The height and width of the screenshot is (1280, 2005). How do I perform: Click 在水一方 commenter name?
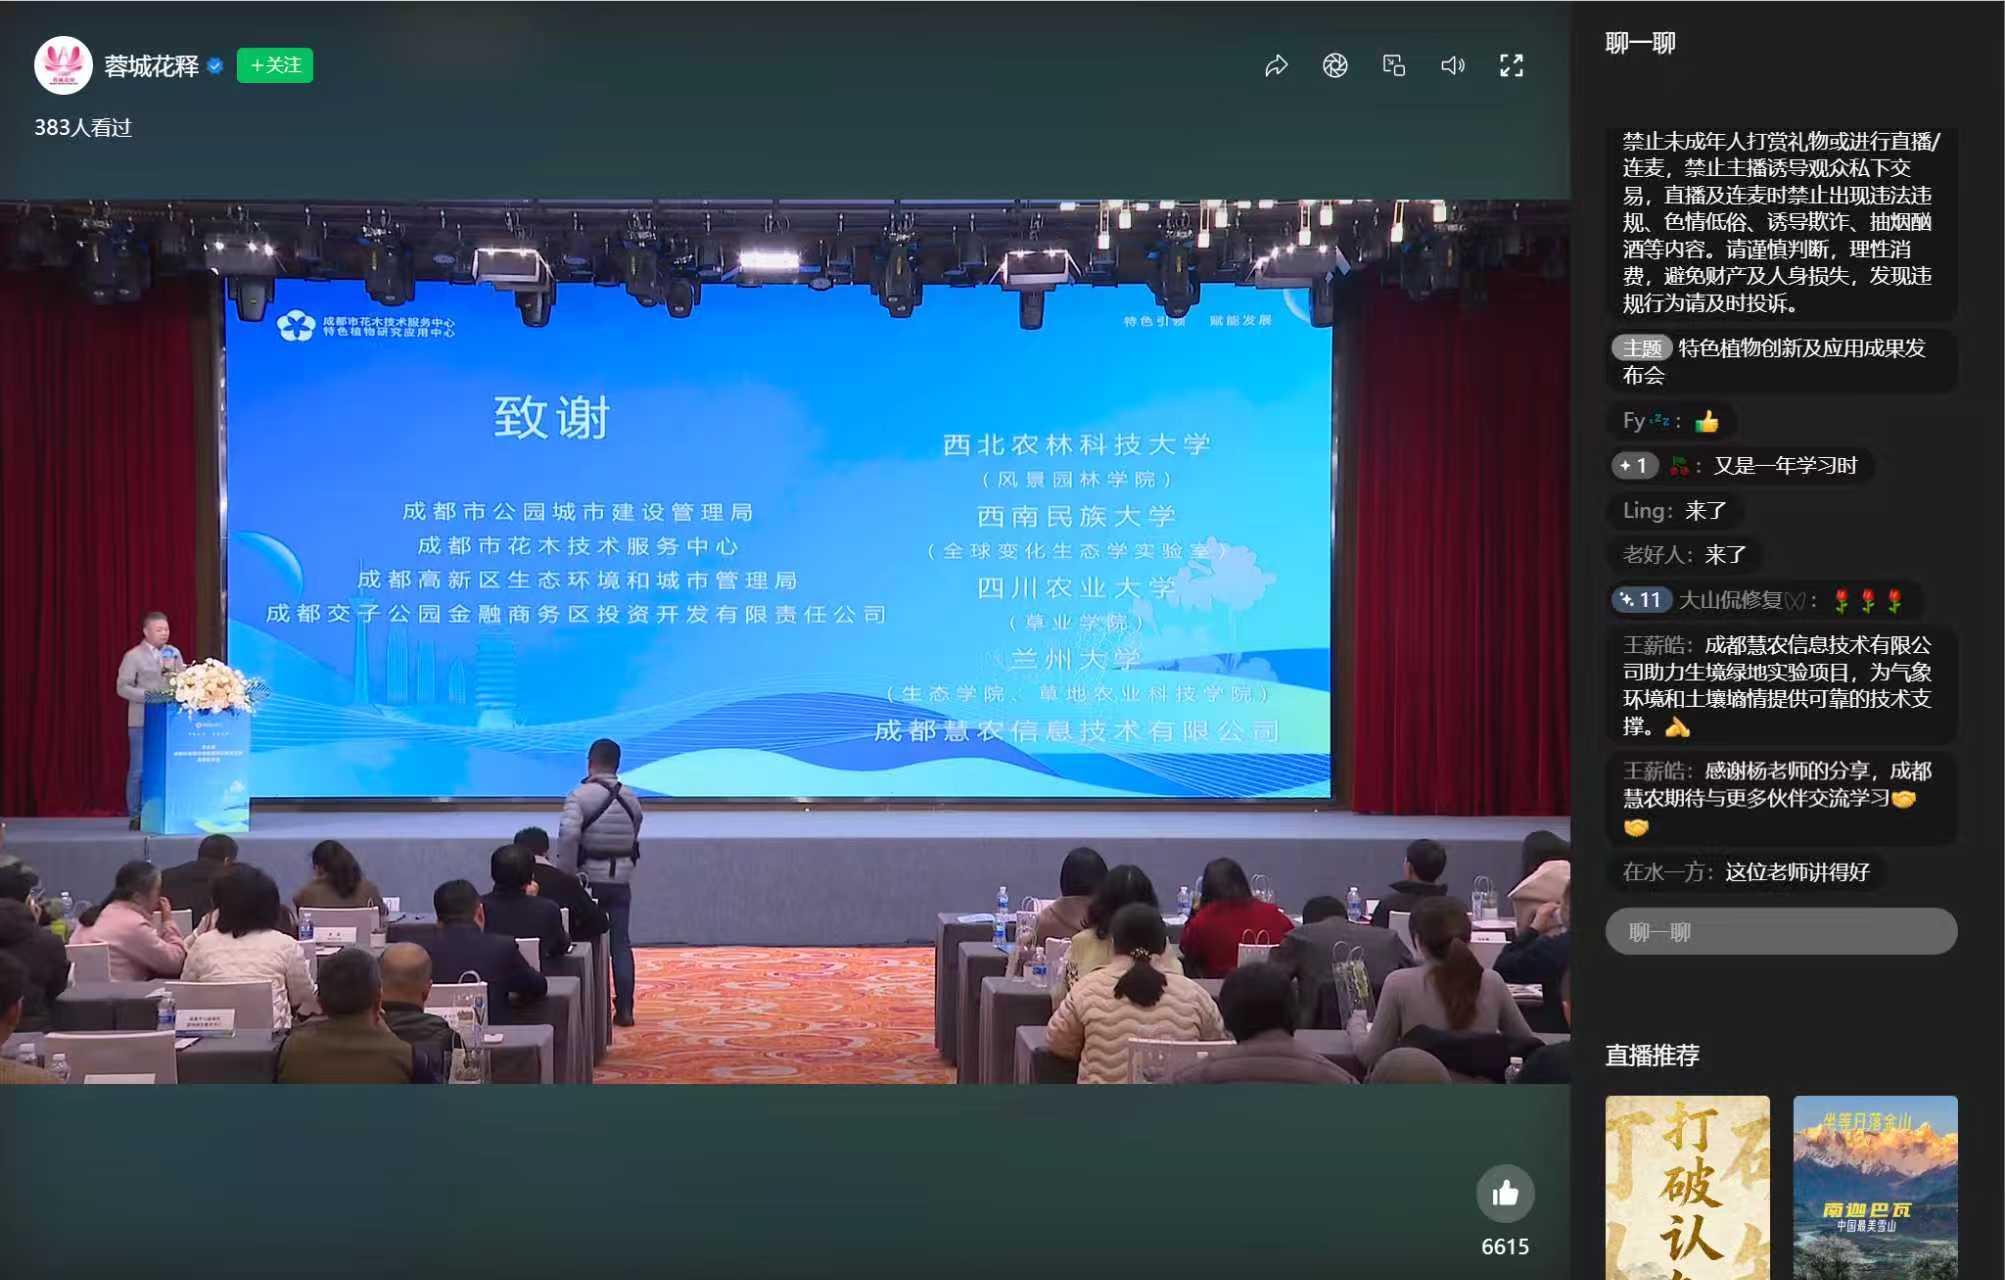coord(1666,873)
